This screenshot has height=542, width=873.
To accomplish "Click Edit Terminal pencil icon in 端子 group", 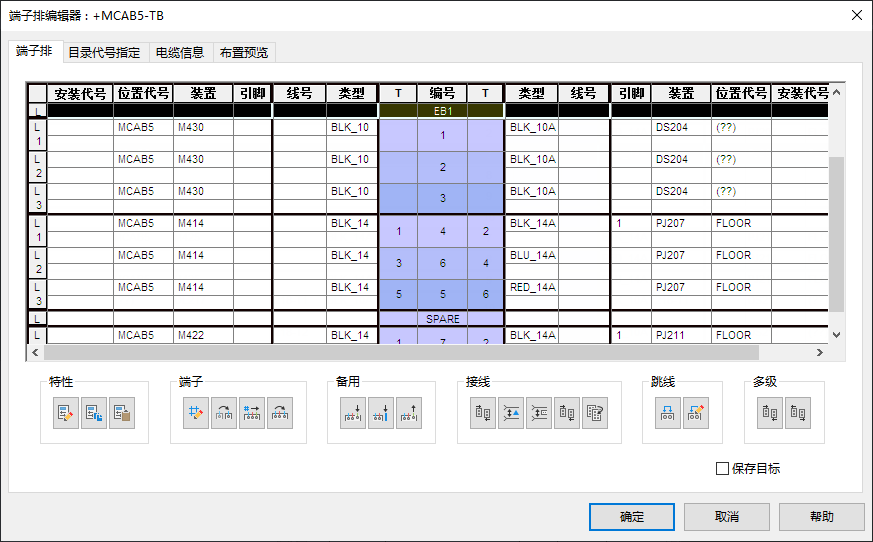I will (196, 413).
